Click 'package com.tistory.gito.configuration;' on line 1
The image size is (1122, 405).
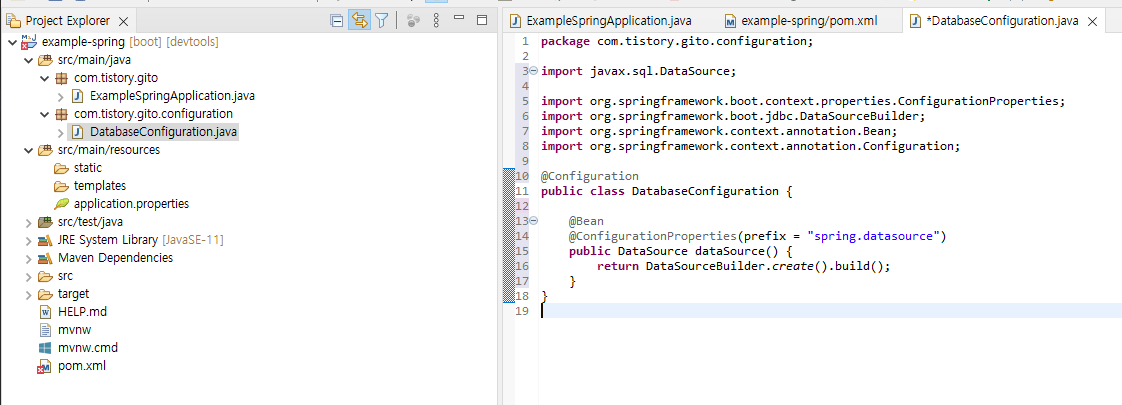677,41
